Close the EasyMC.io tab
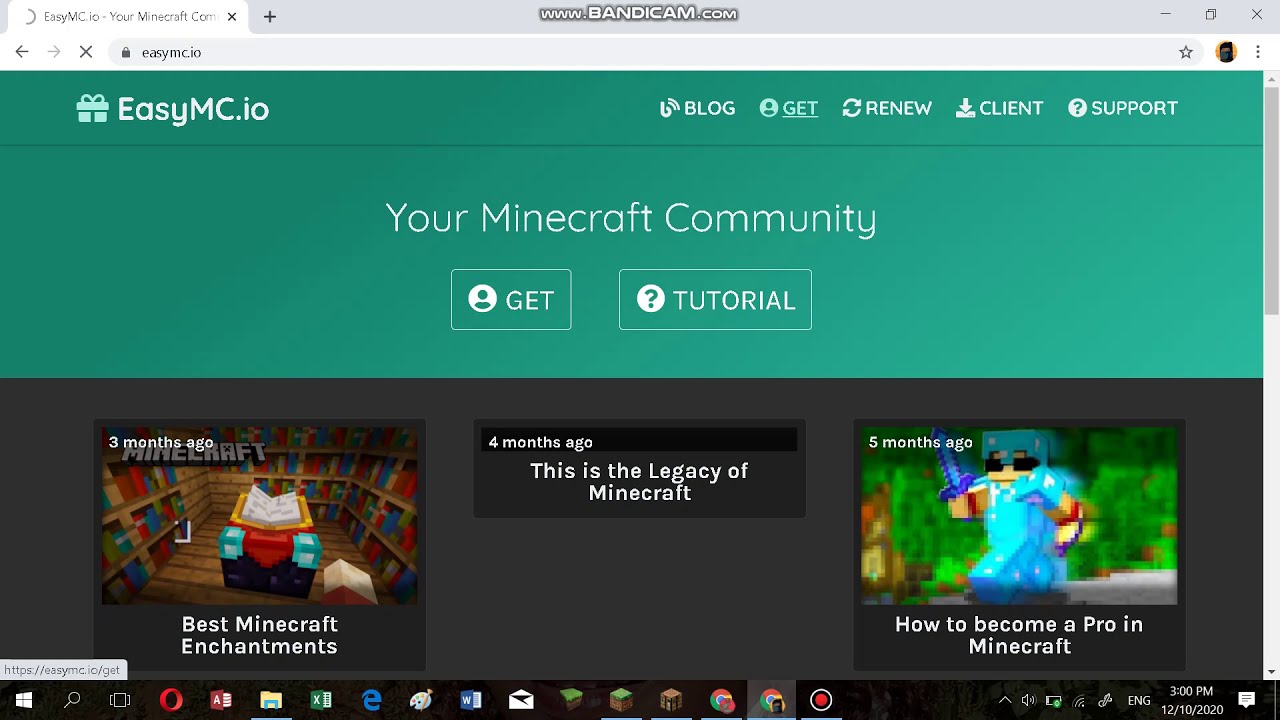 (x=232, y=16)
